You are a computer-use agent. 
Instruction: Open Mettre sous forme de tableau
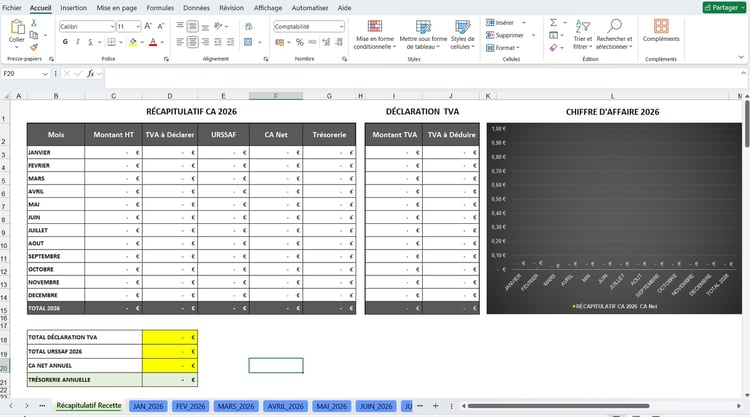point(423,34)
